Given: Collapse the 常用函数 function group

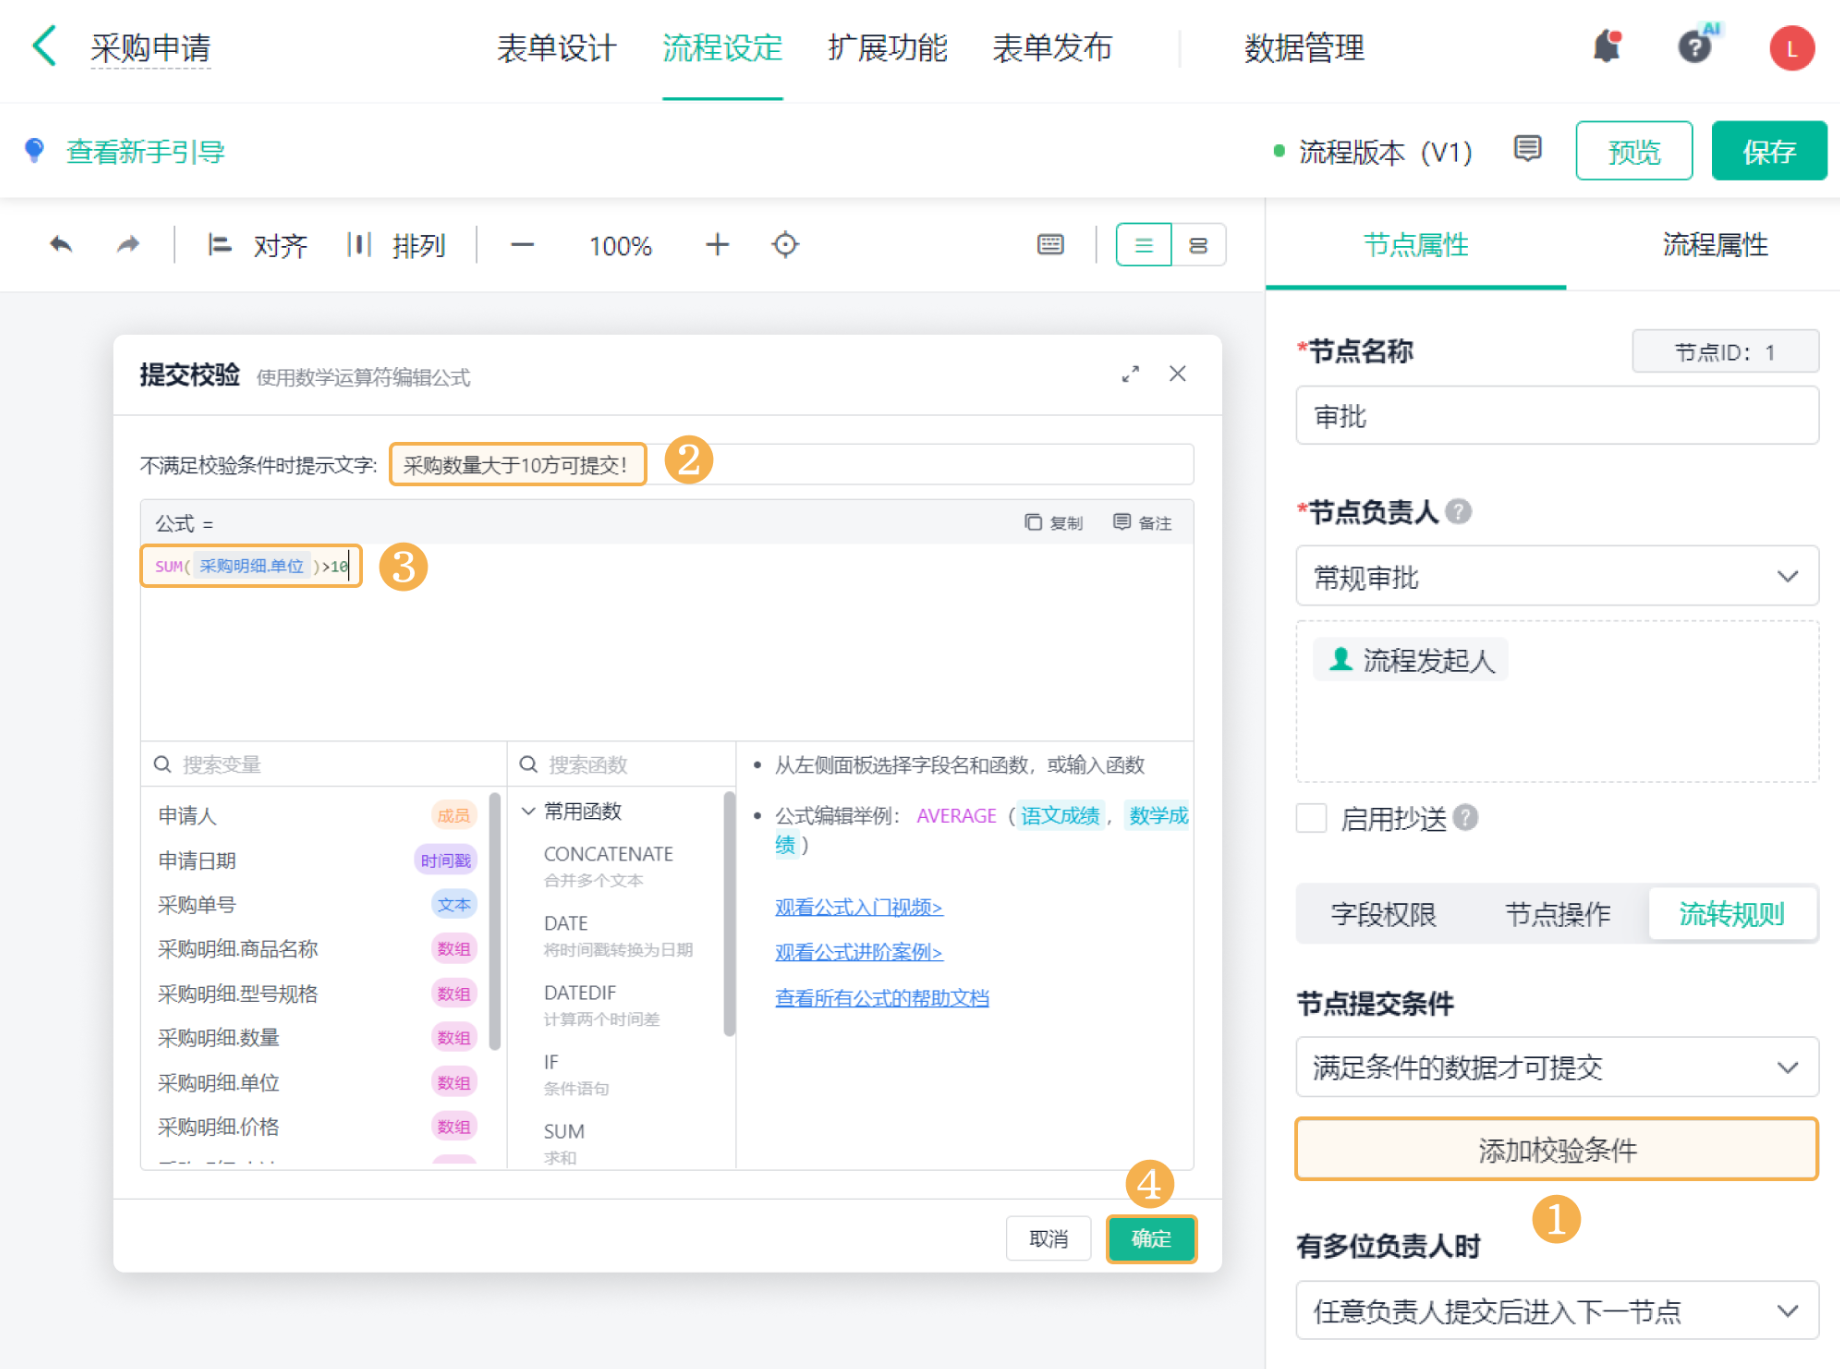Looking at the screenshot, I should click(x=529, y=811).
